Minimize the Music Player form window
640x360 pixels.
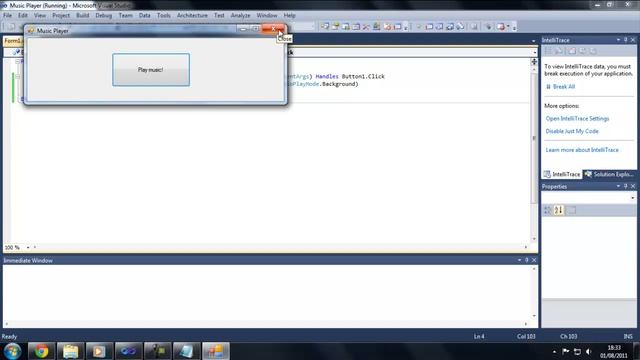(x=243, y=29)
